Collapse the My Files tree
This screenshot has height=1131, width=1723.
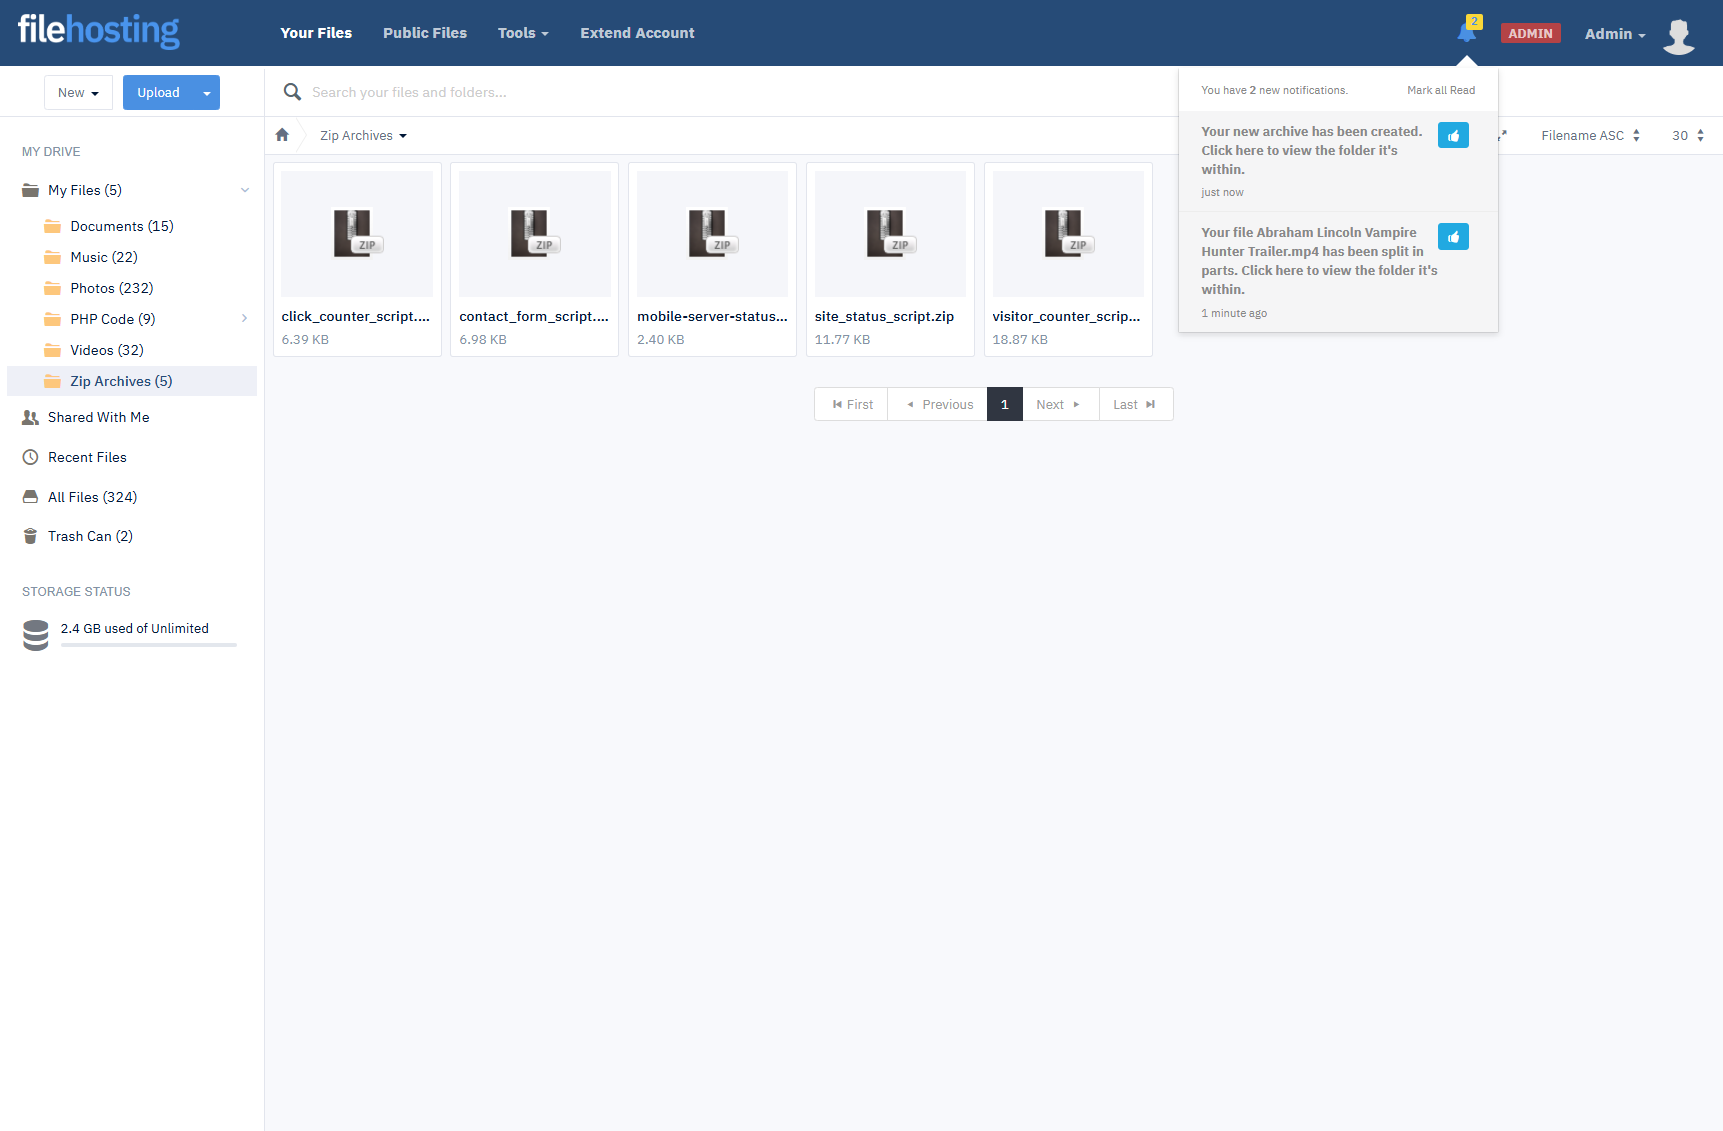(x=244, y=190)
